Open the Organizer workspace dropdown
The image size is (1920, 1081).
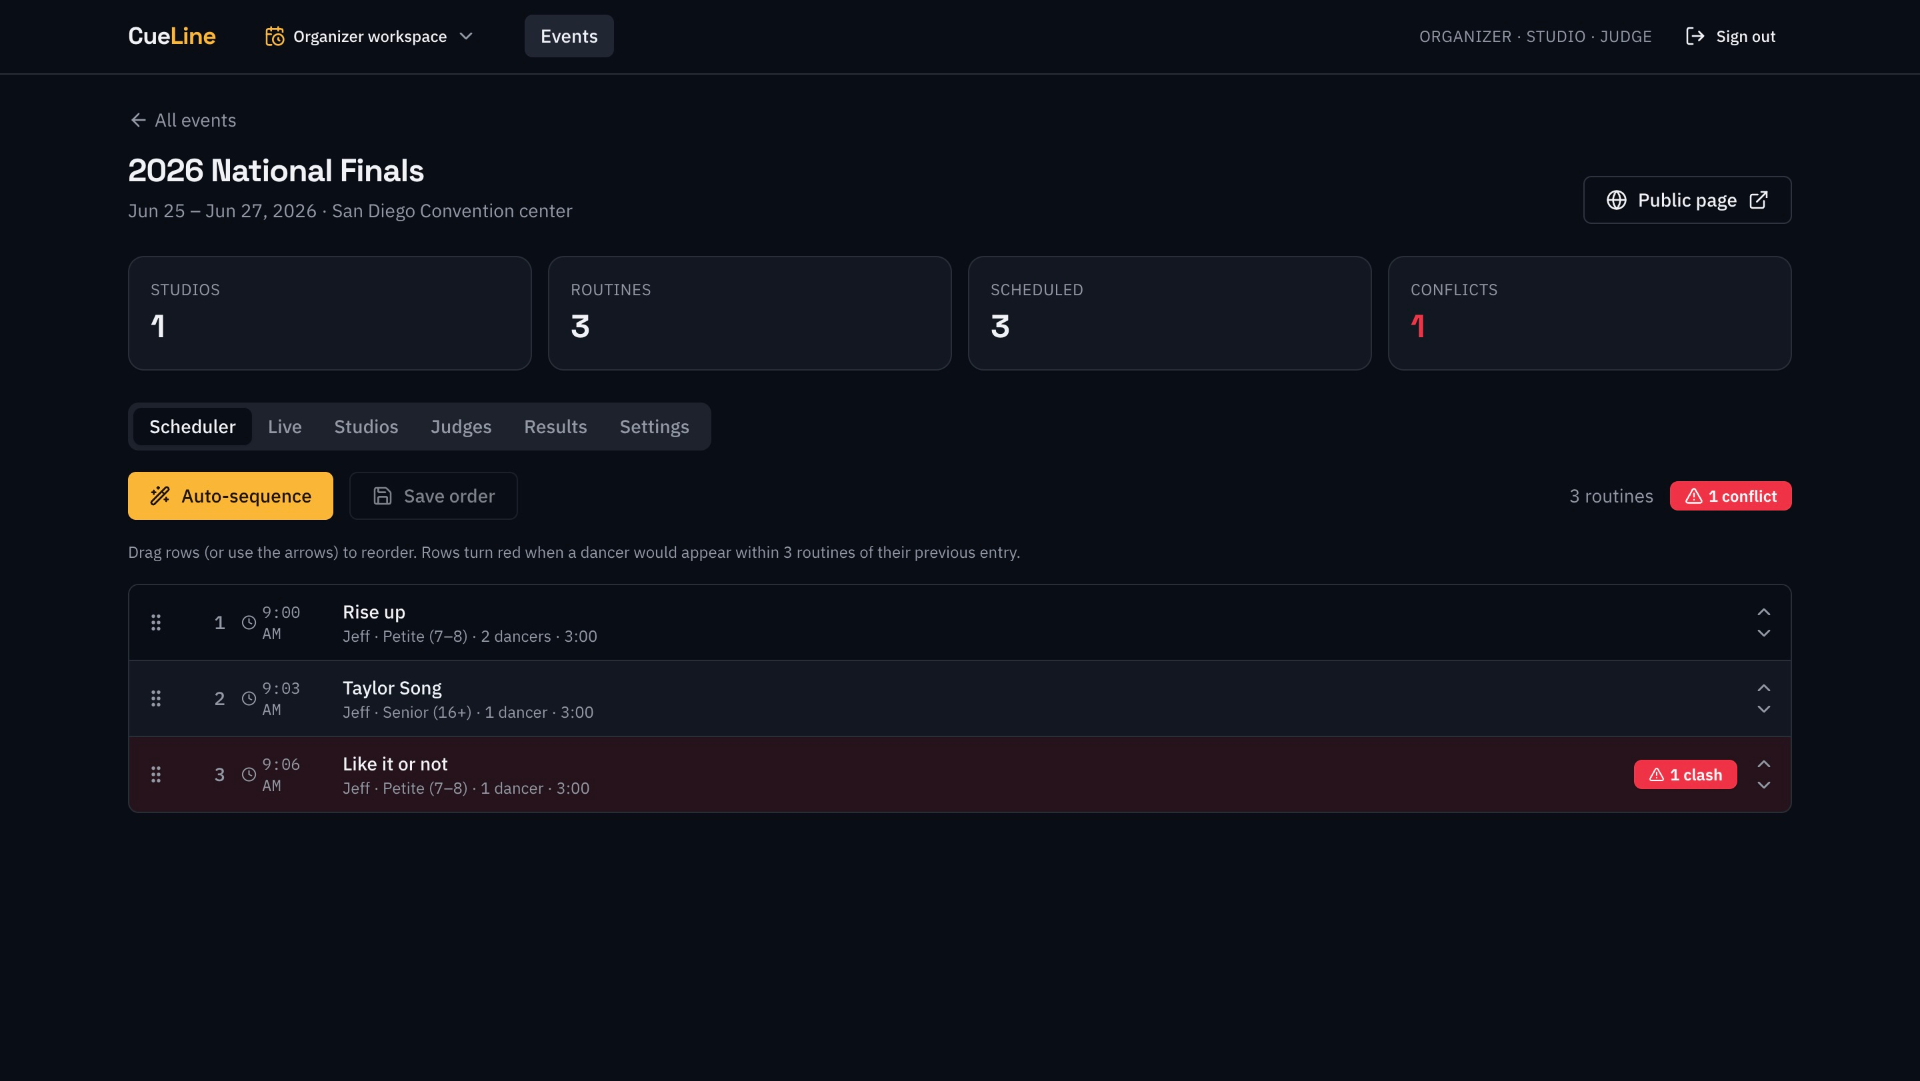coord(369,36)
